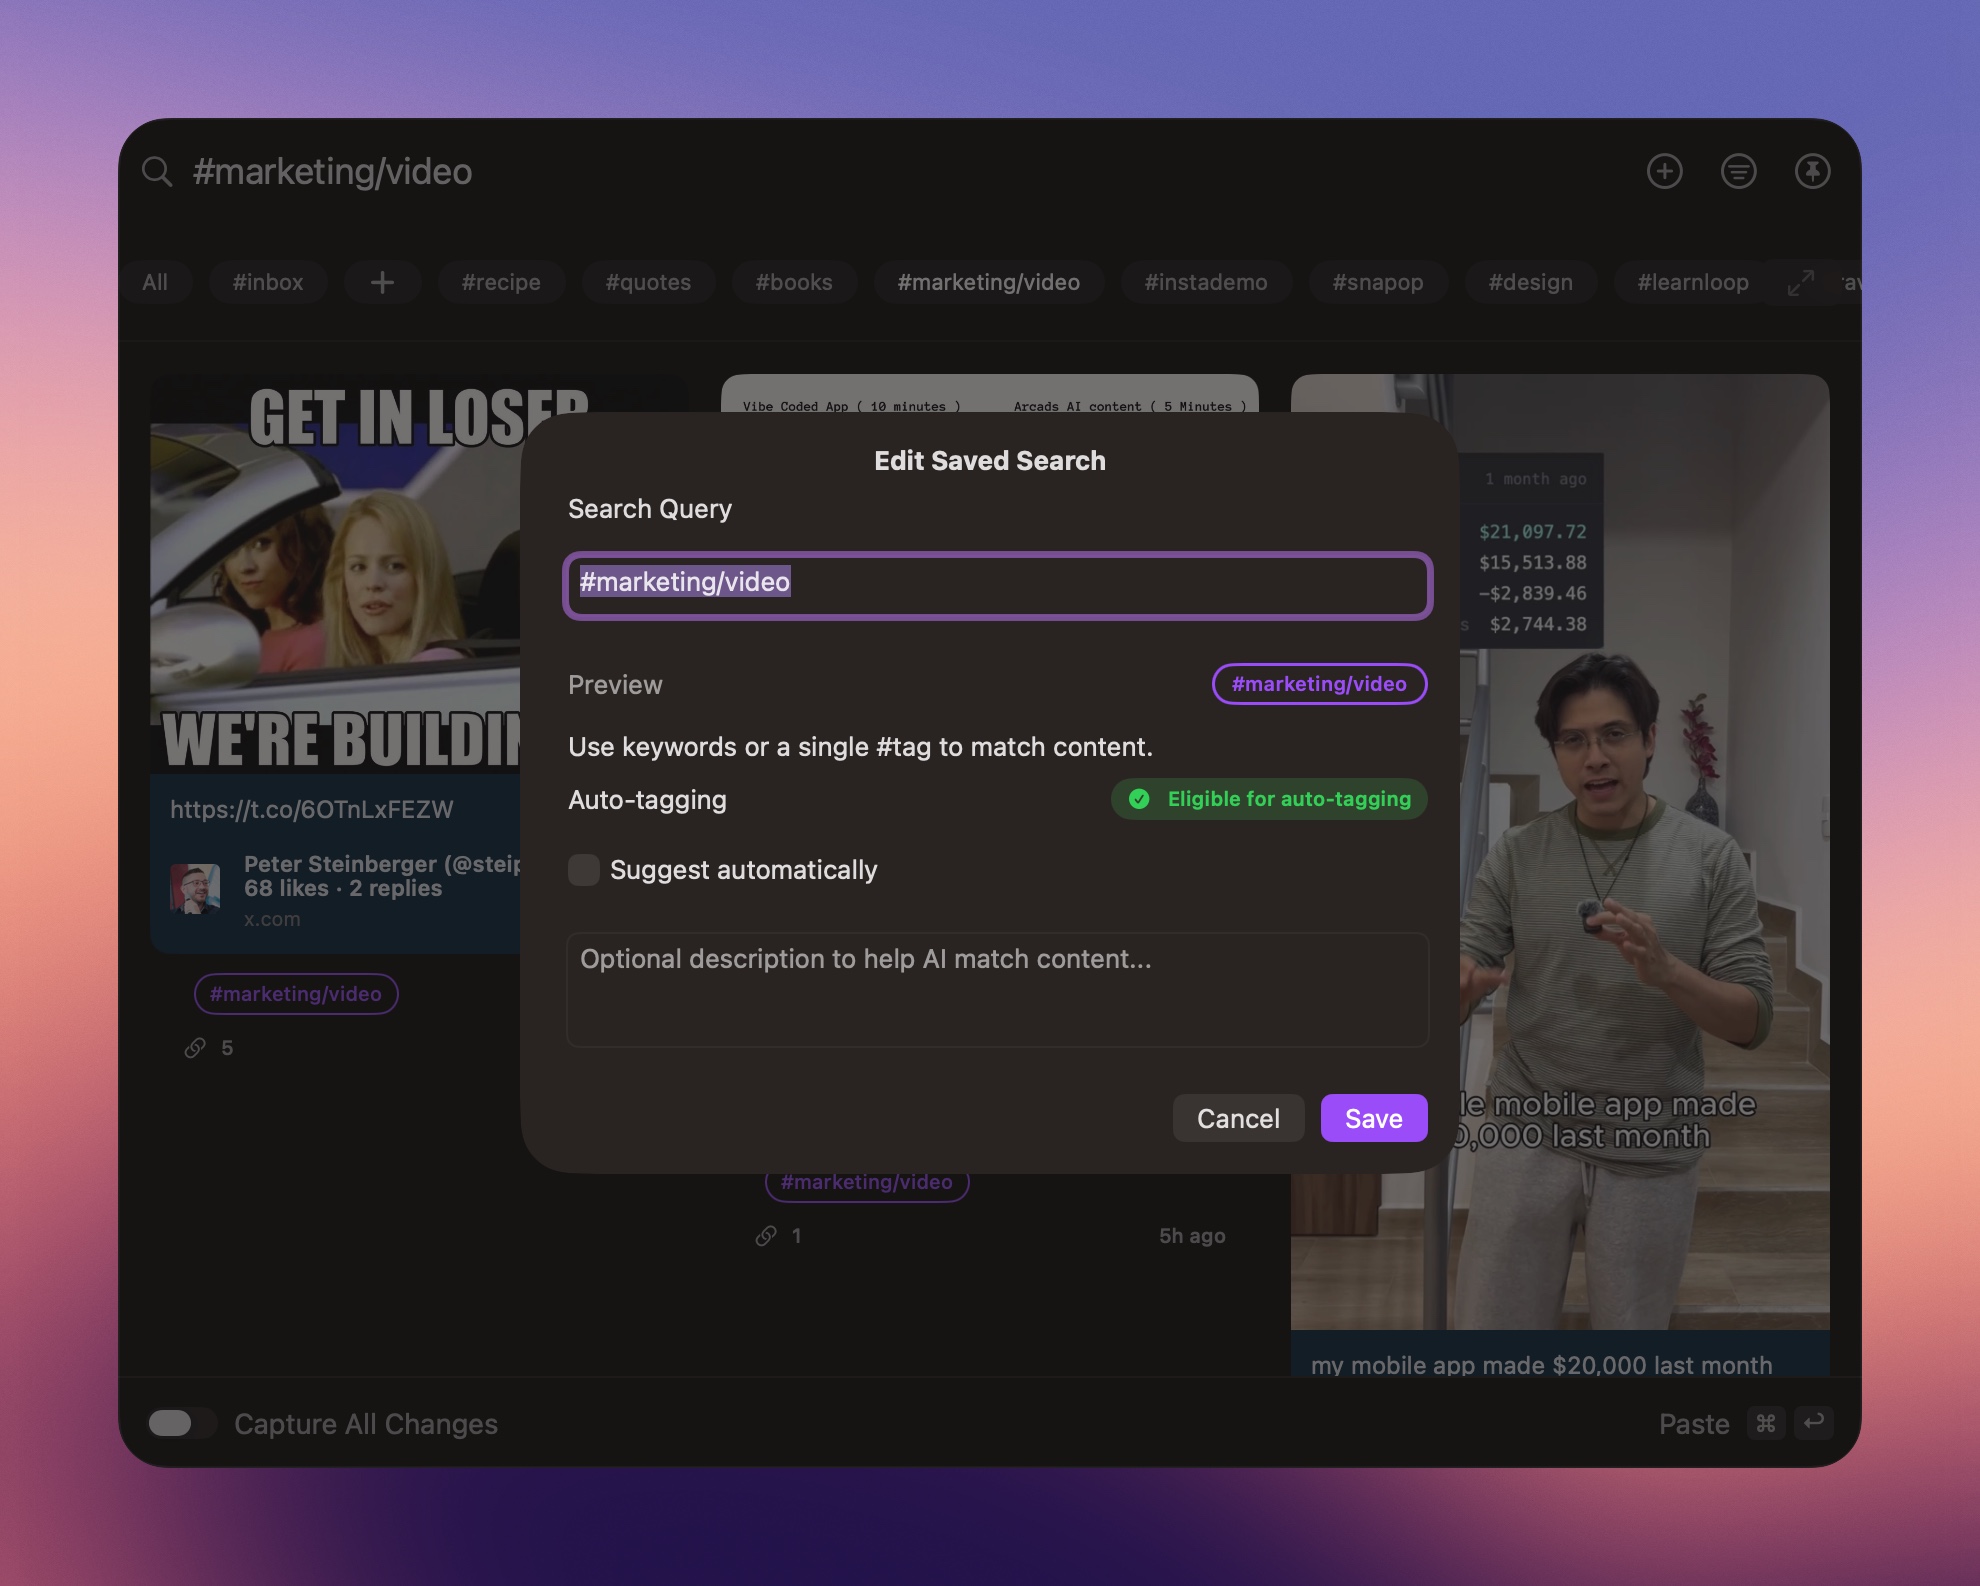The width and height of the screenshot is (1980, 1586).
Task: Click the Cancel button
Action: pos(1238,1118)
